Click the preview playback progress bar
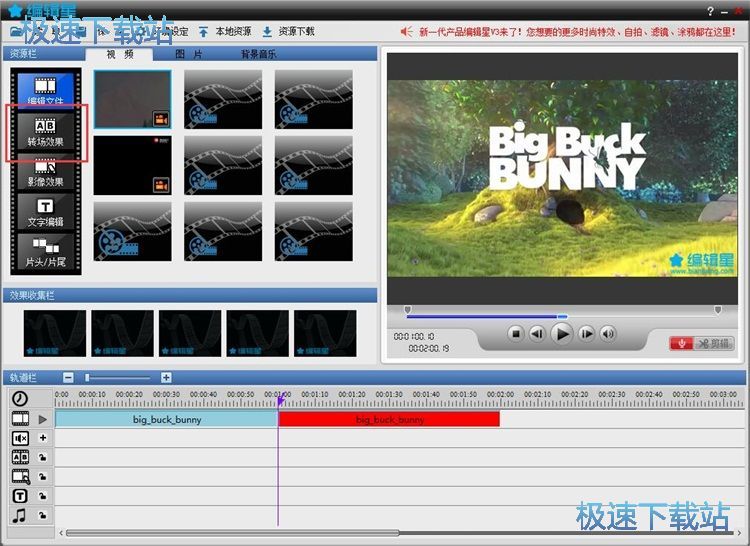This screenshot has height=546, width=750. pos(562,316)
